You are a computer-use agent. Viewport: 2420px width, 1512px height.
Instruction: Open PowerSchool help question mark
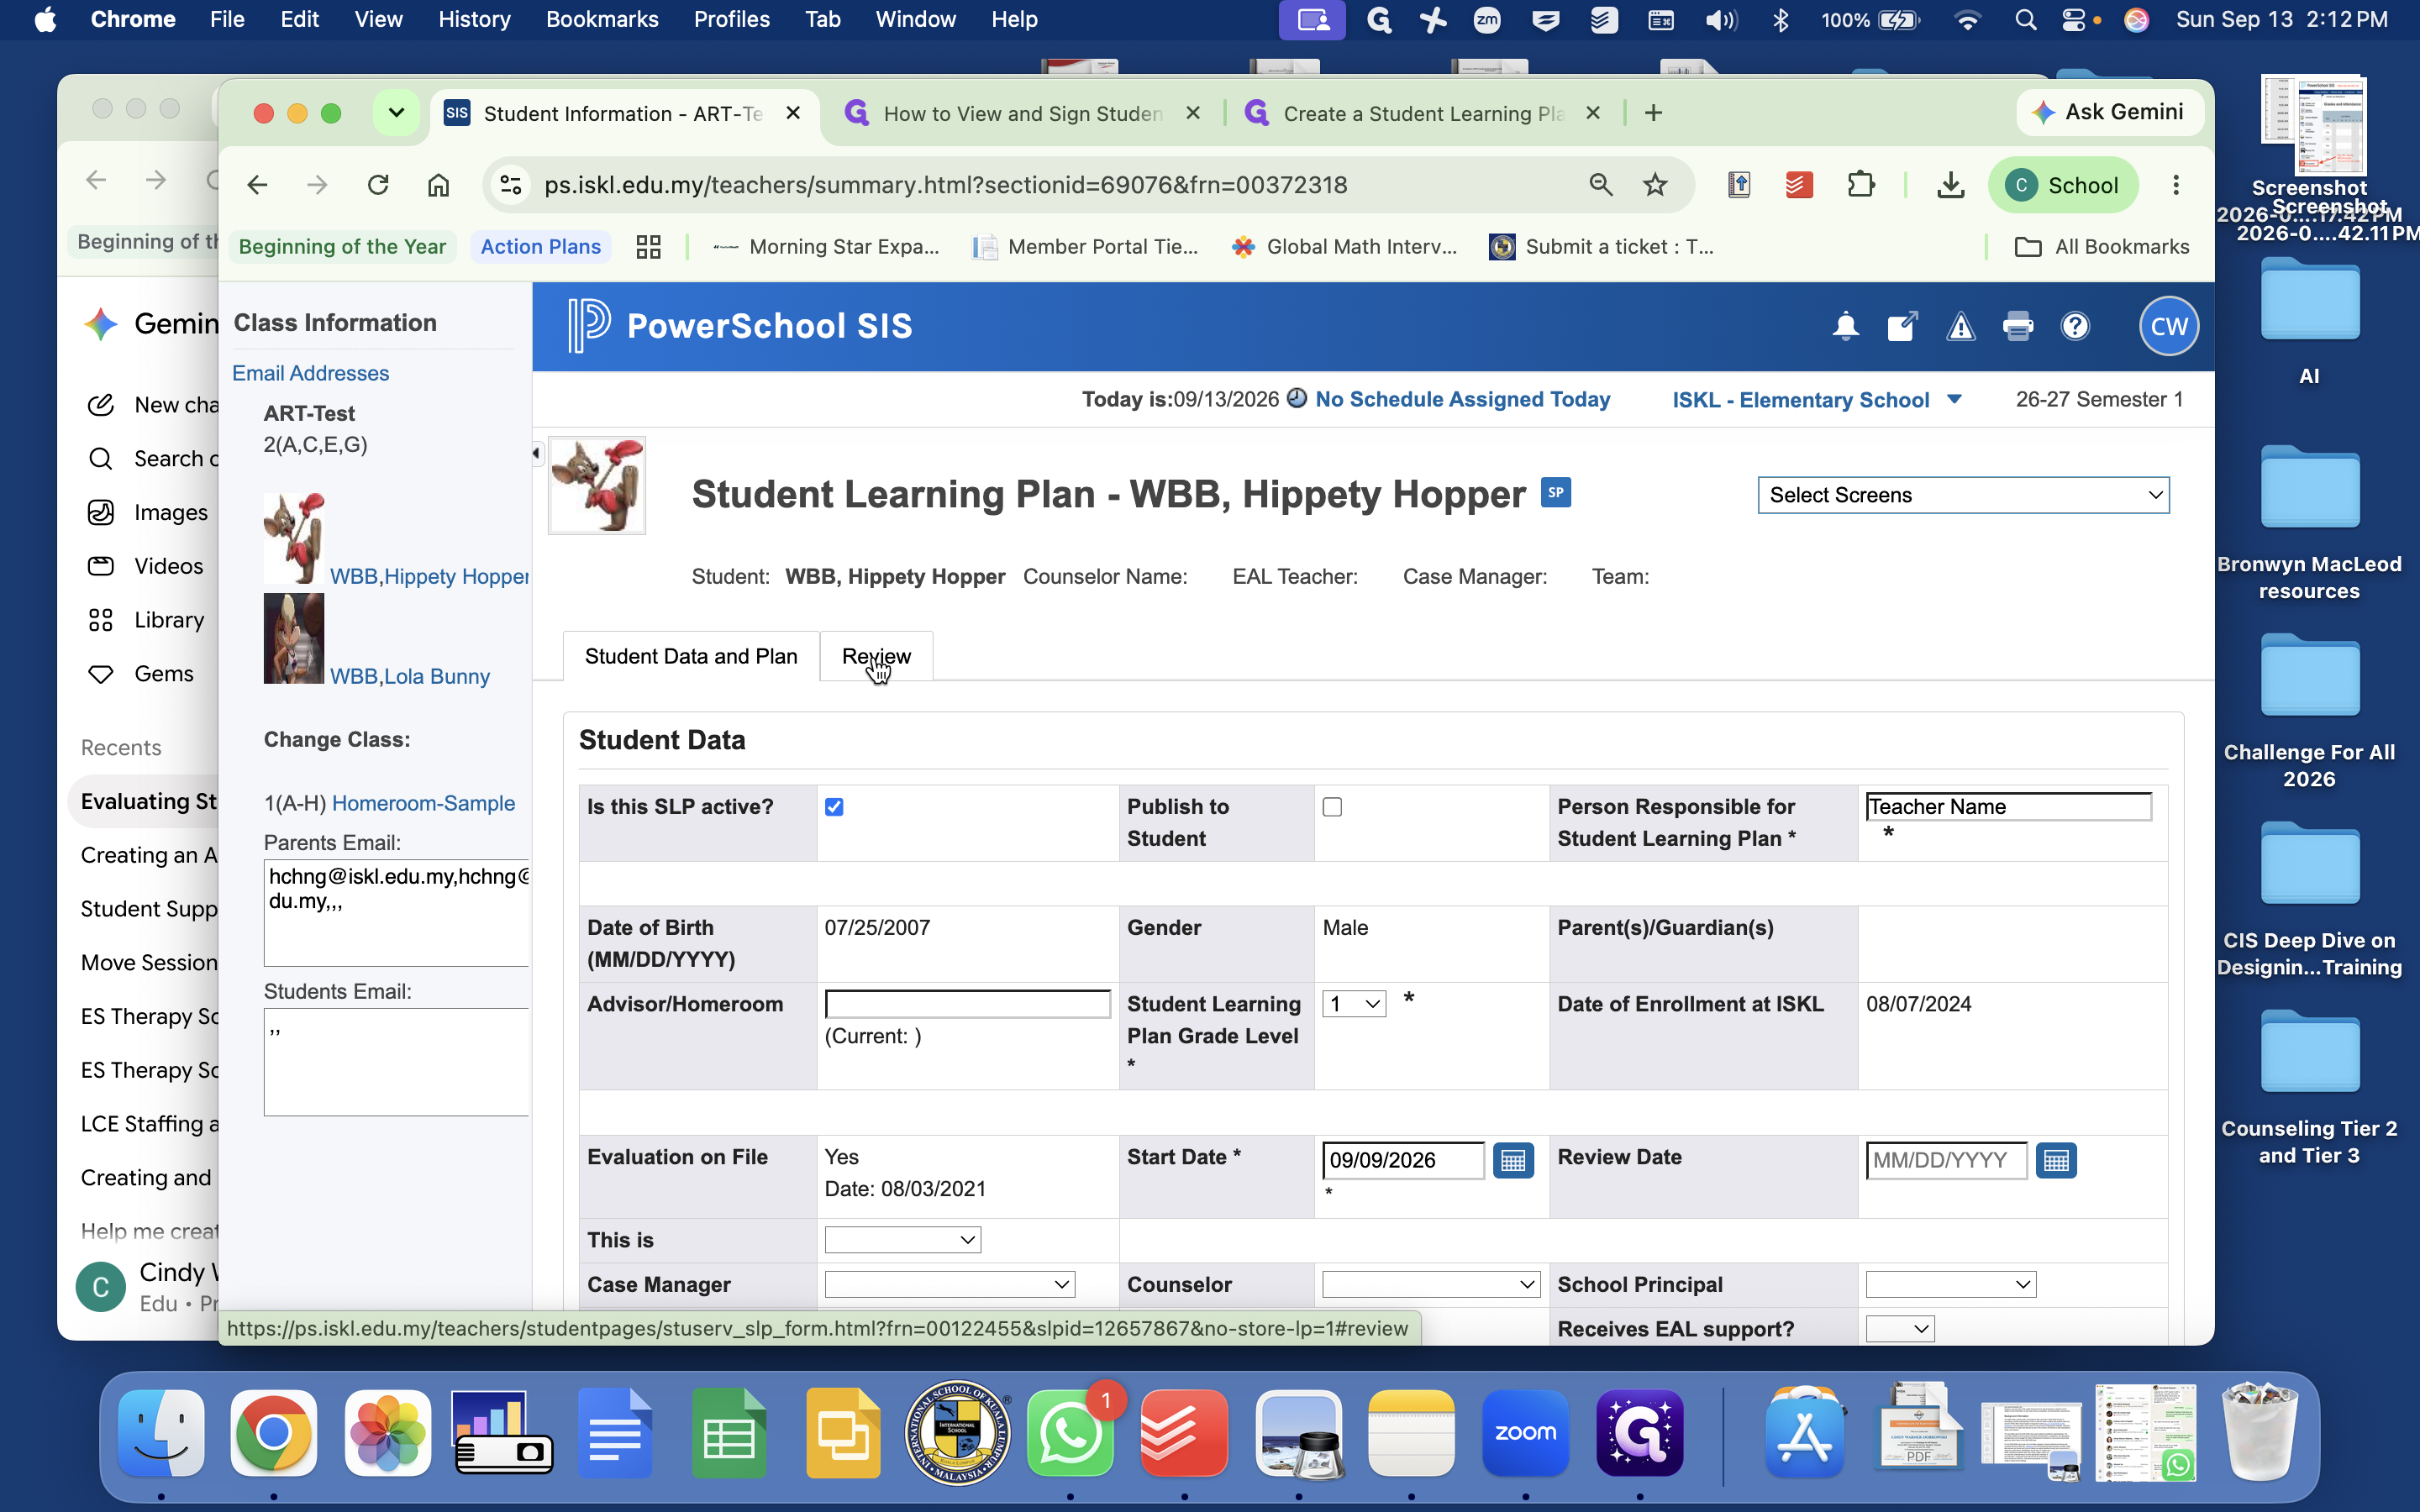(x=2075, y=326)
